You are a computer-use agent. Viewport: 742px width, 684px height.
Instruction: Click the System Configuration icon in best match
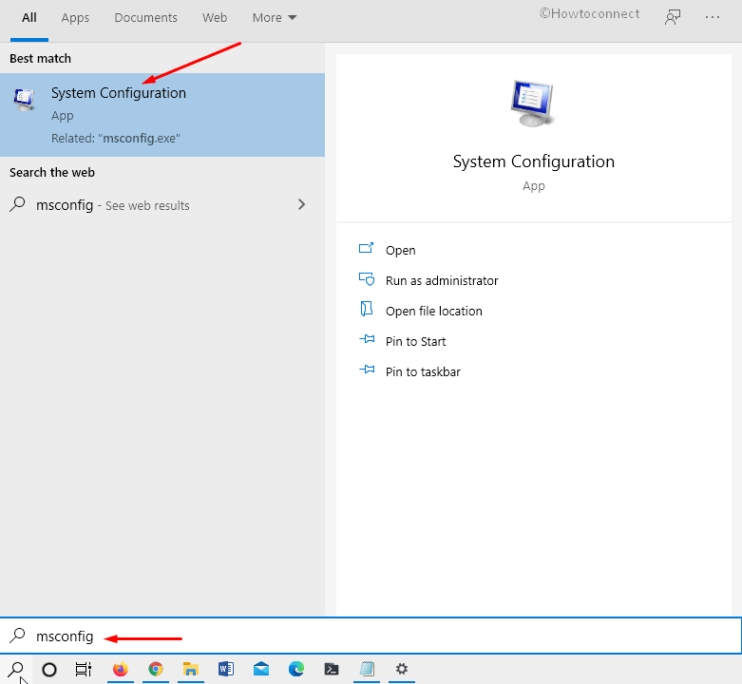[x=24, y=99]
